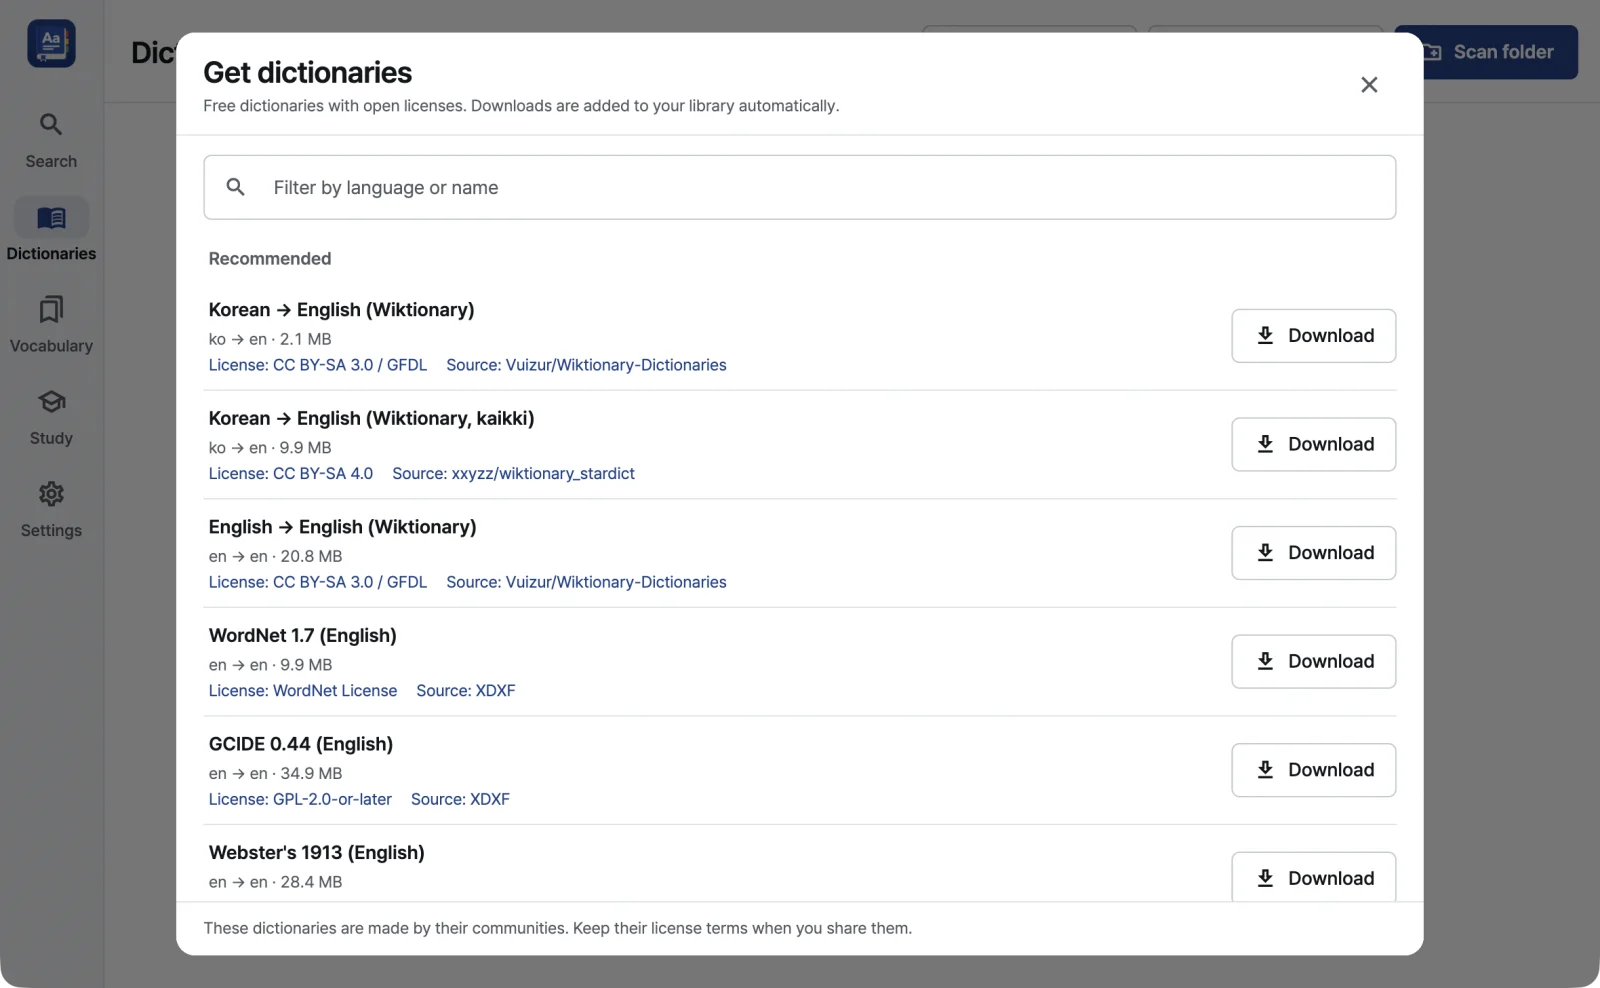Viewport: 1600px width, 988px height.
Task: Click the 'en → en · 28.4 MB' size text
Action: (x=275, y=882)
